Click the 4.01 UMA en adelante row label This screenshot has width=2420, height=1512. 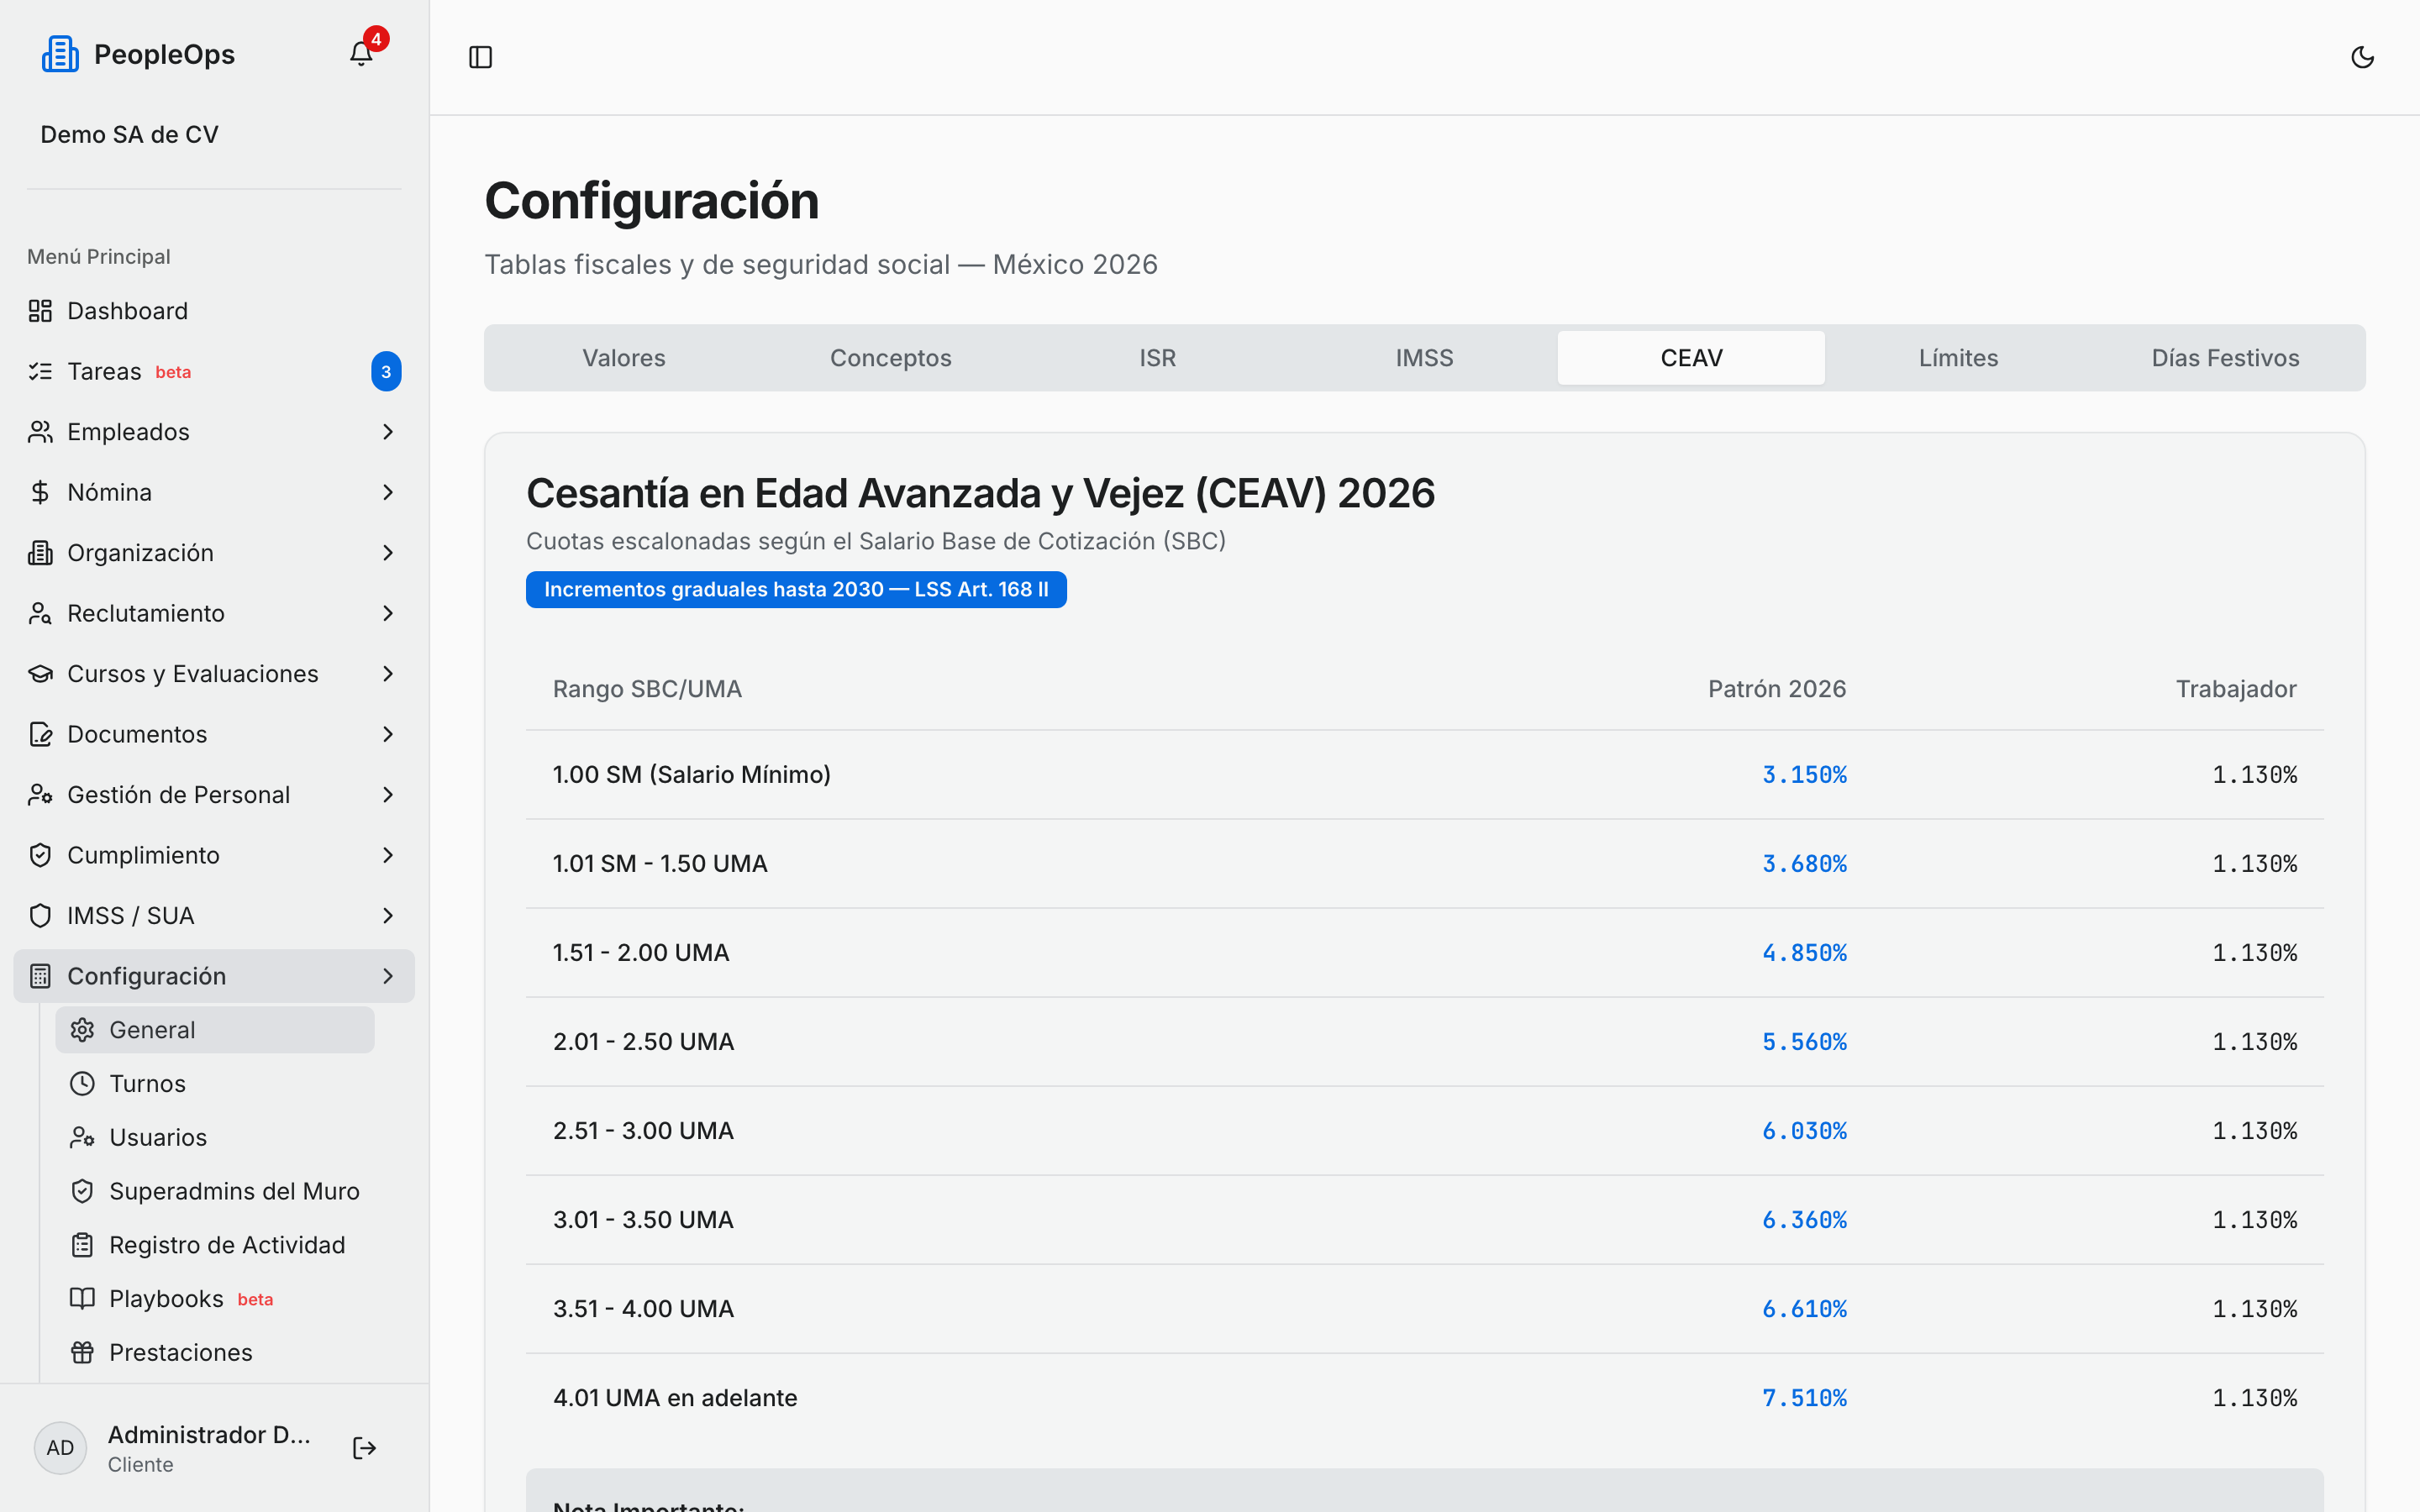click(675, 1398)
